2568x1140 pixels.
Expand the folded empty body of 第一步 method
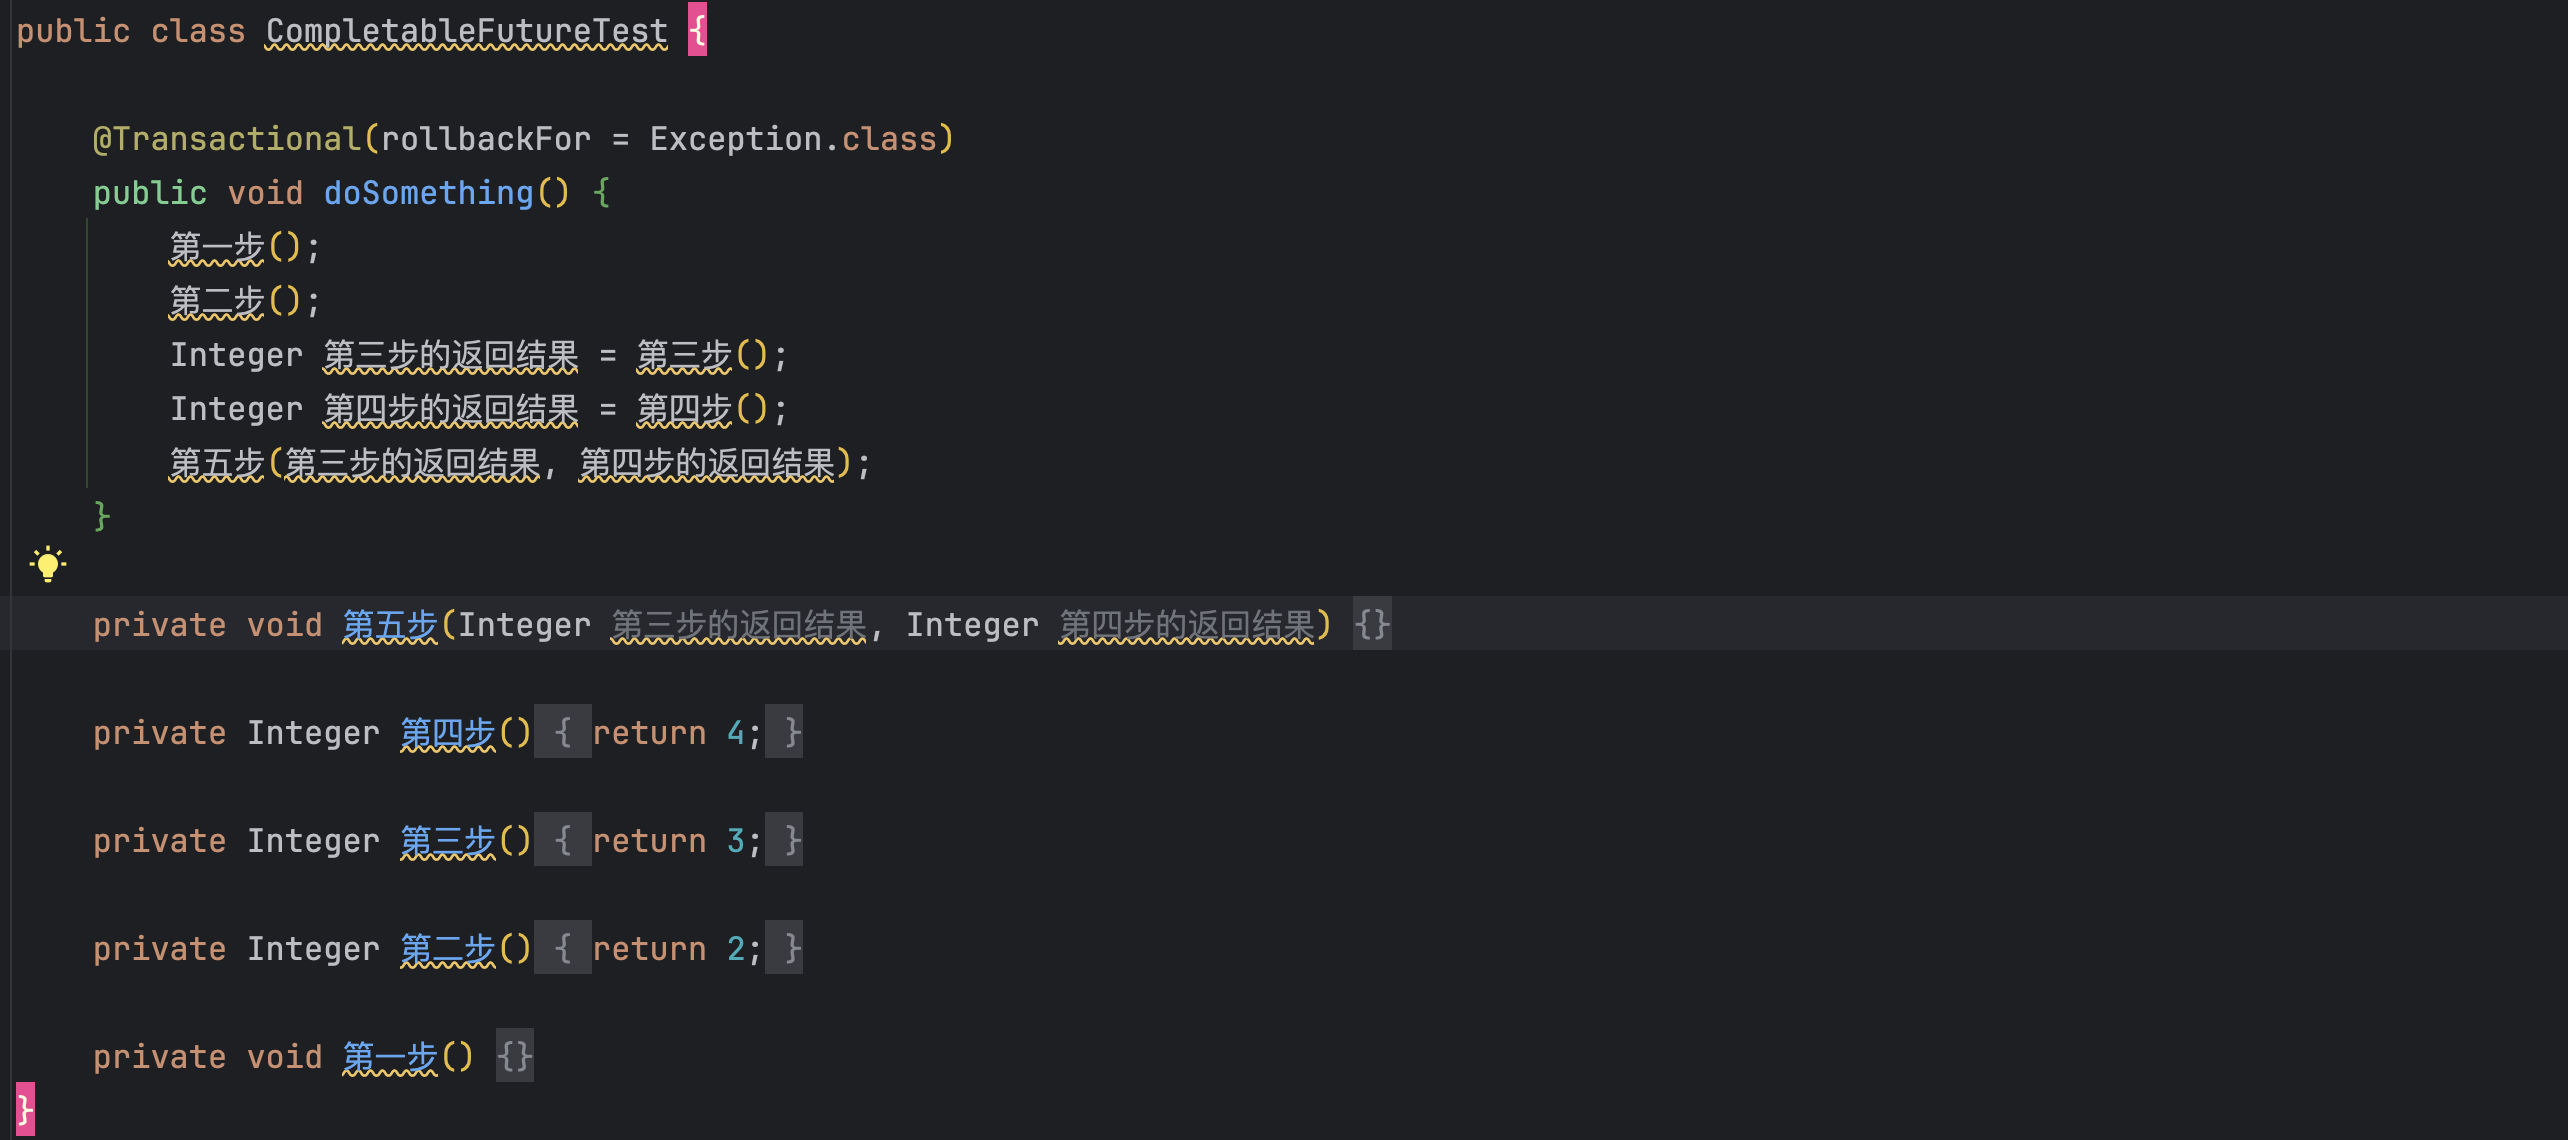coord(514,1057)
